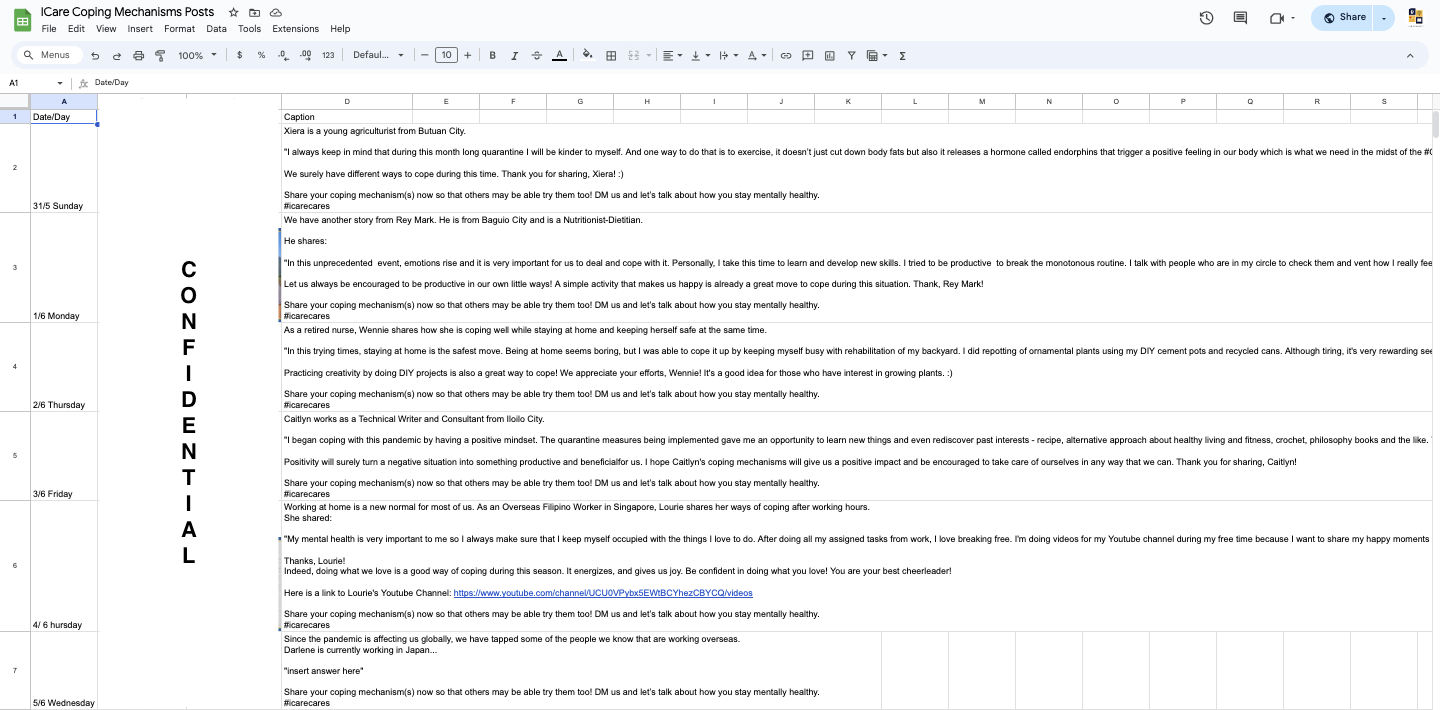Increase font size with plus
This screenshot has height=710, width=1440.
[x=467, y=56]
